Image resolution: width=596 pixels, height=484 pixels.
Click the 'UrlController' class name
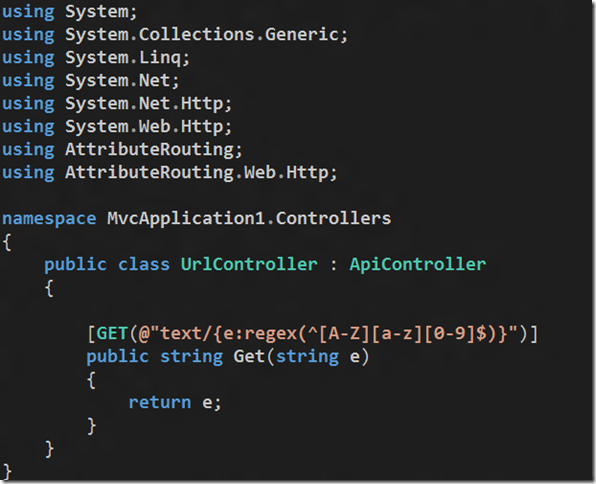point(249,264)
